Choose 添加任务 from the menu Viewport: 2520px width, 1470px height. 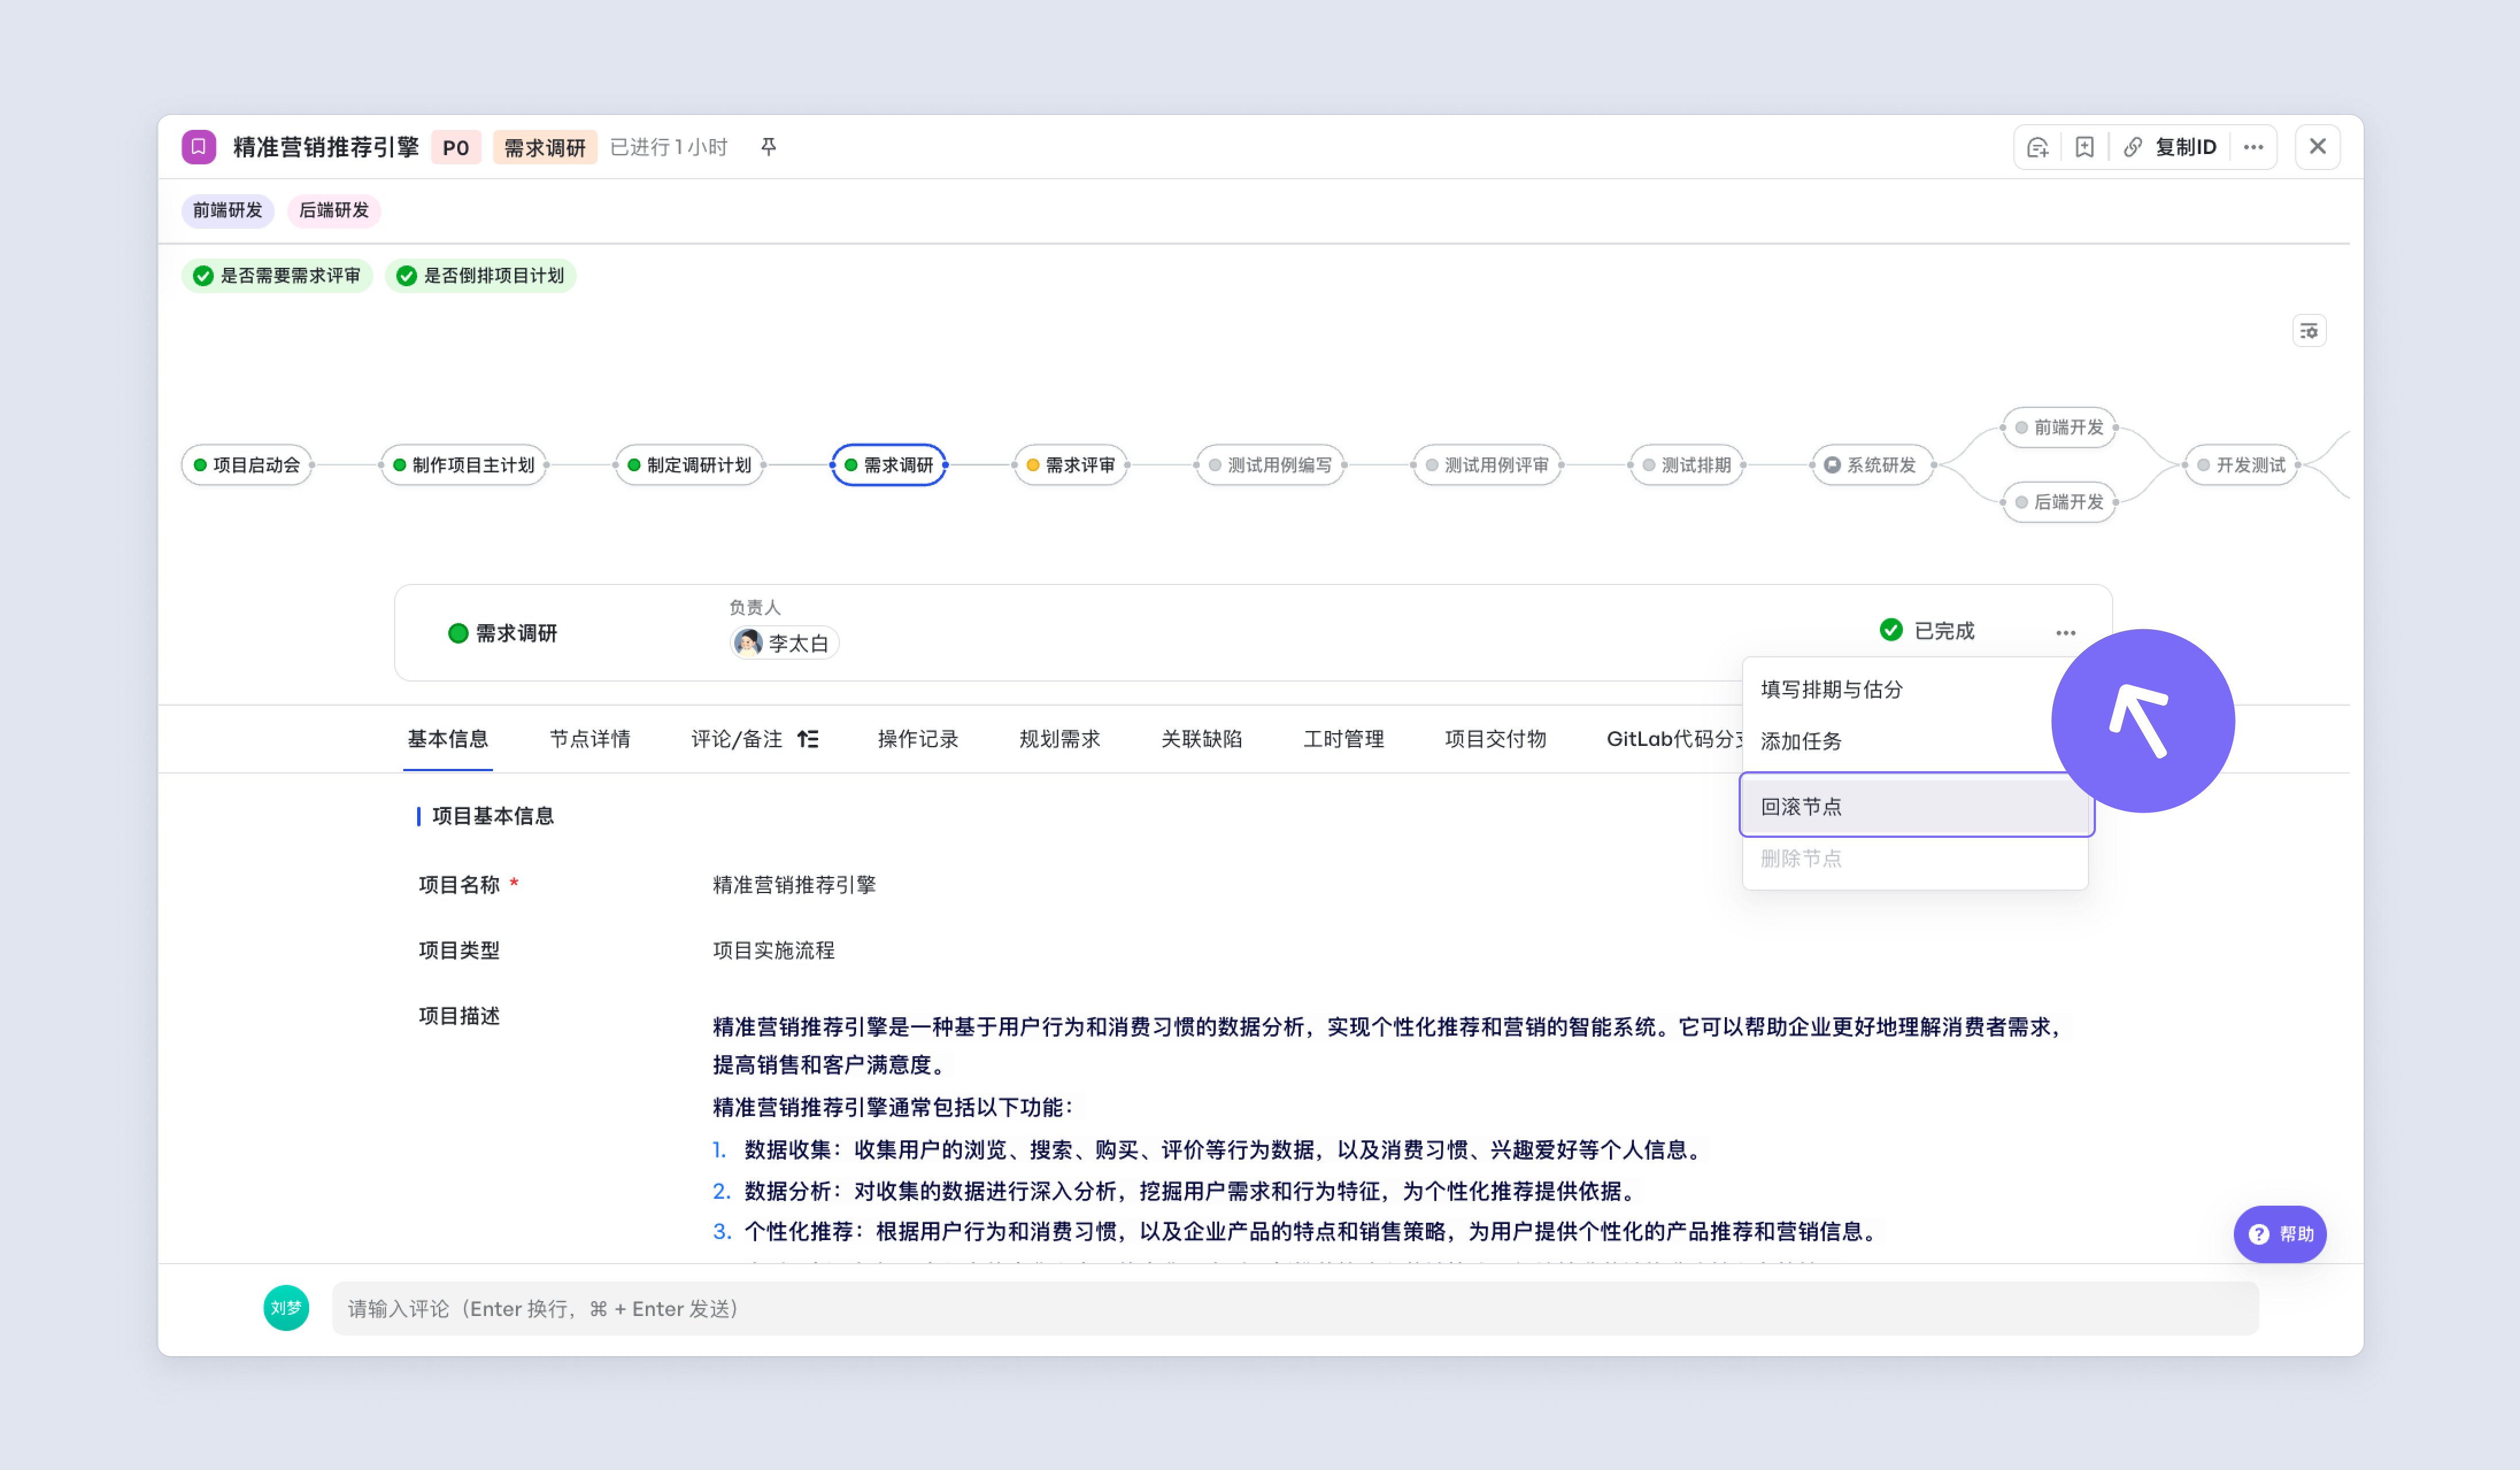(1915, 741)
